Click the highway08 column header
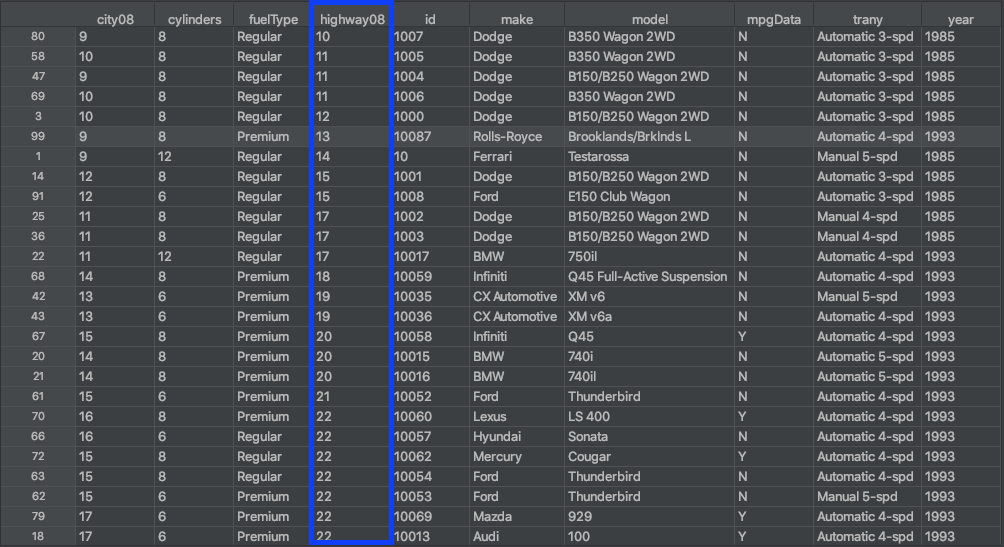1004x547 pixels. pos(352,19)
